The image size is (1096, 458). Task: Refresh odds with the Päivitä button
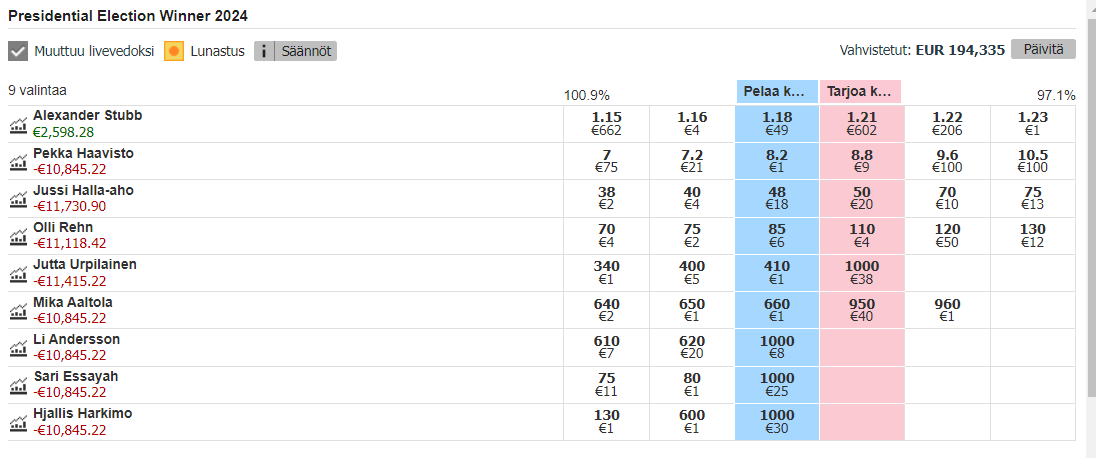(1043, 49)
